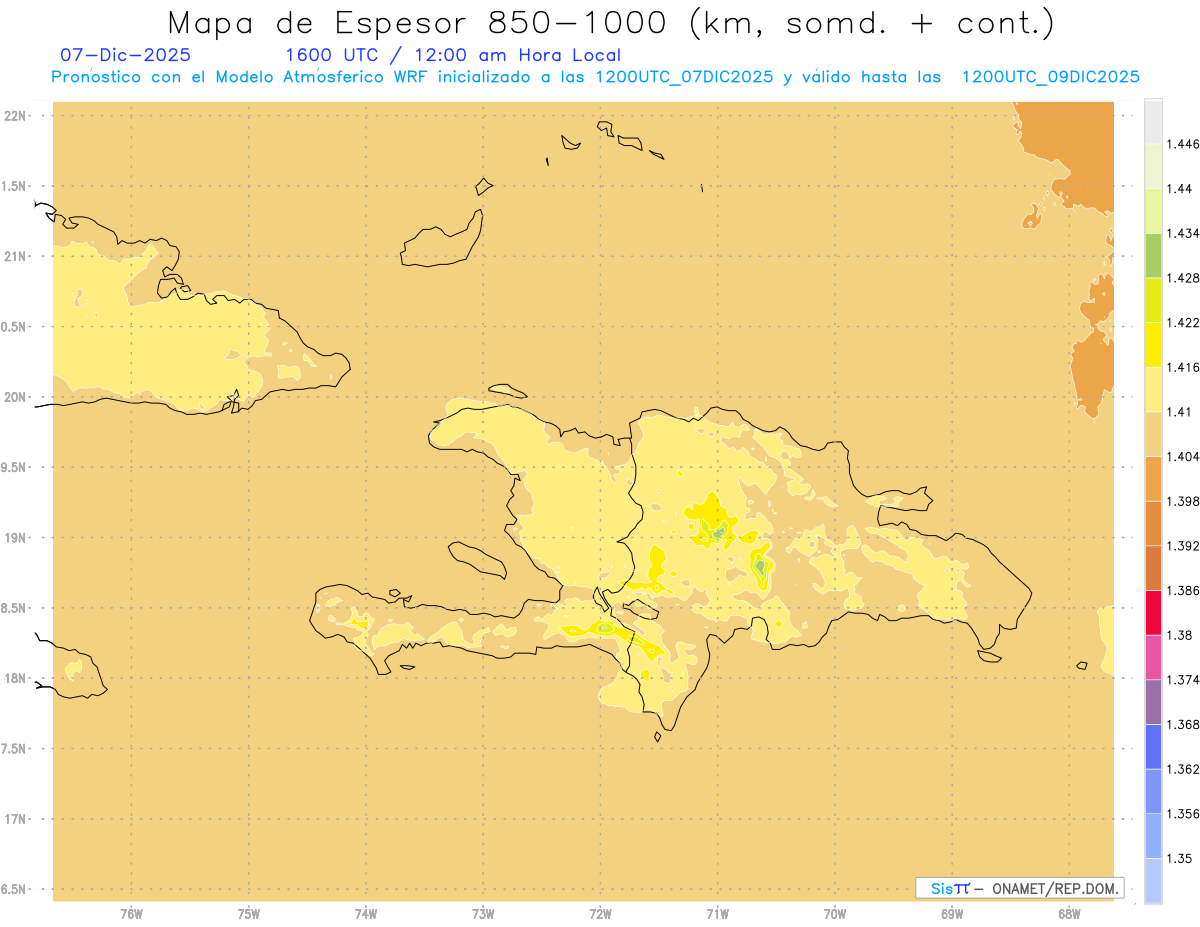
Task: Click the green swatch in the color legend
Action: point(1153,255)
